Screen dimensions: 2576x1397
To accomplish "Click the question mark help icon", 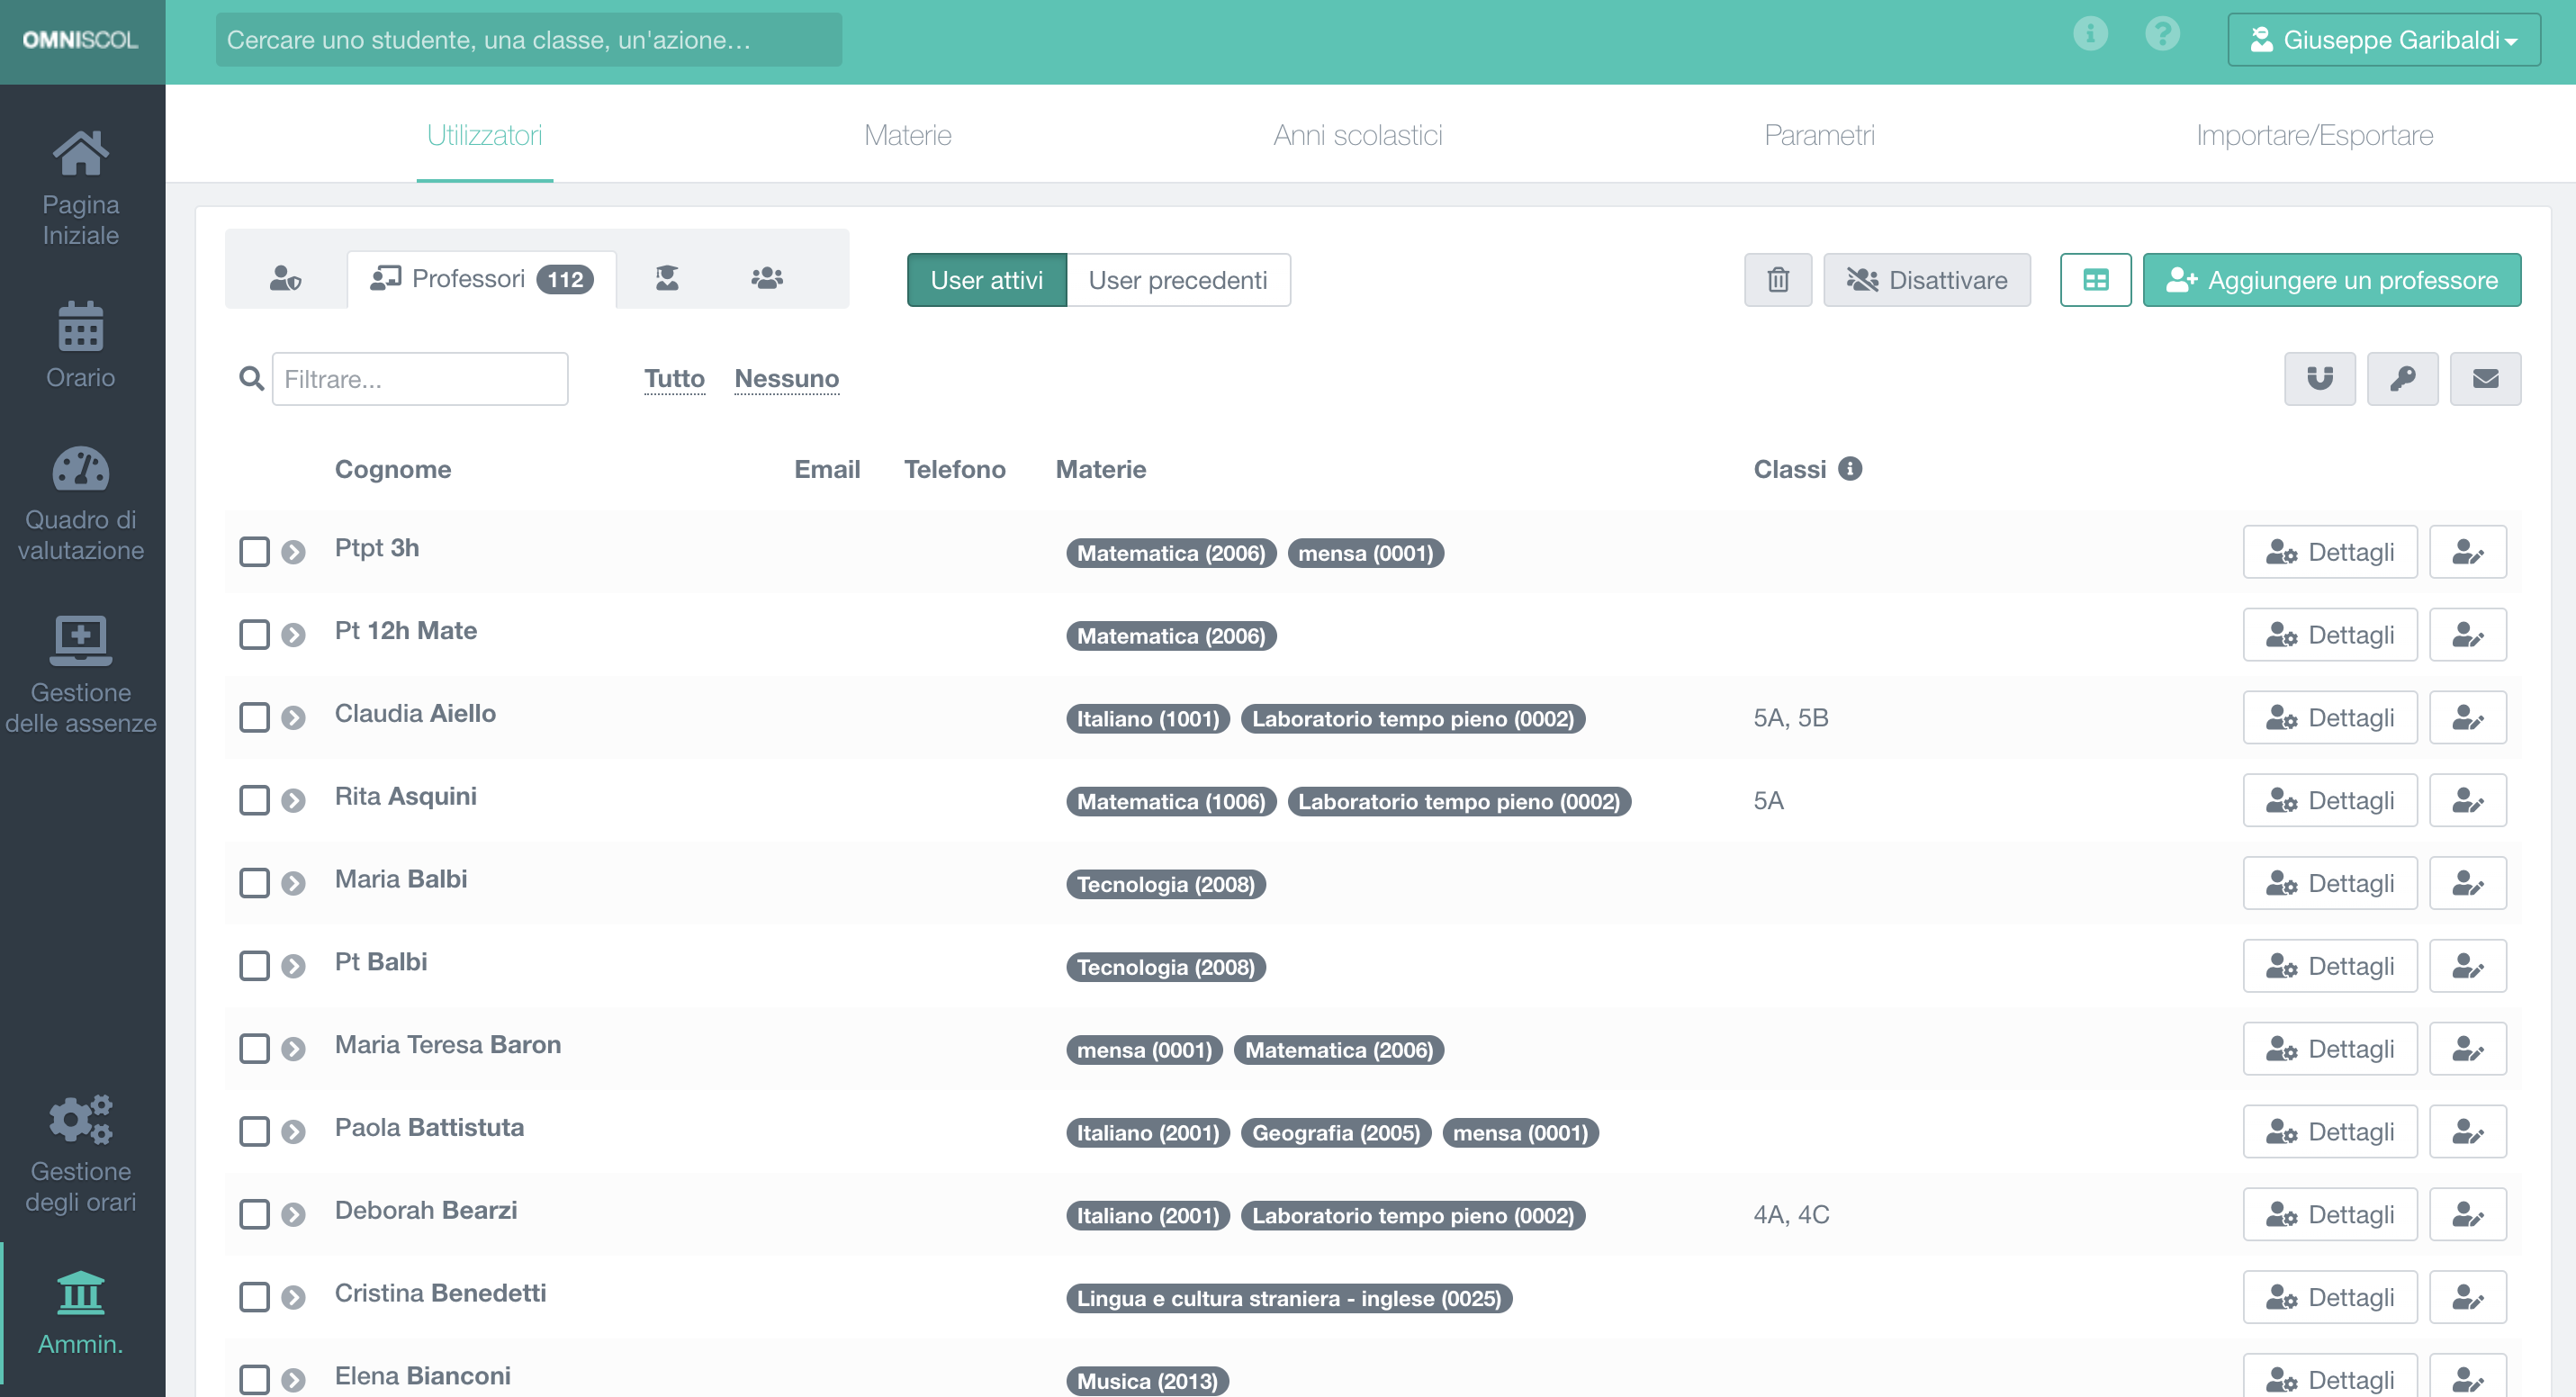I will (2162, 35).
